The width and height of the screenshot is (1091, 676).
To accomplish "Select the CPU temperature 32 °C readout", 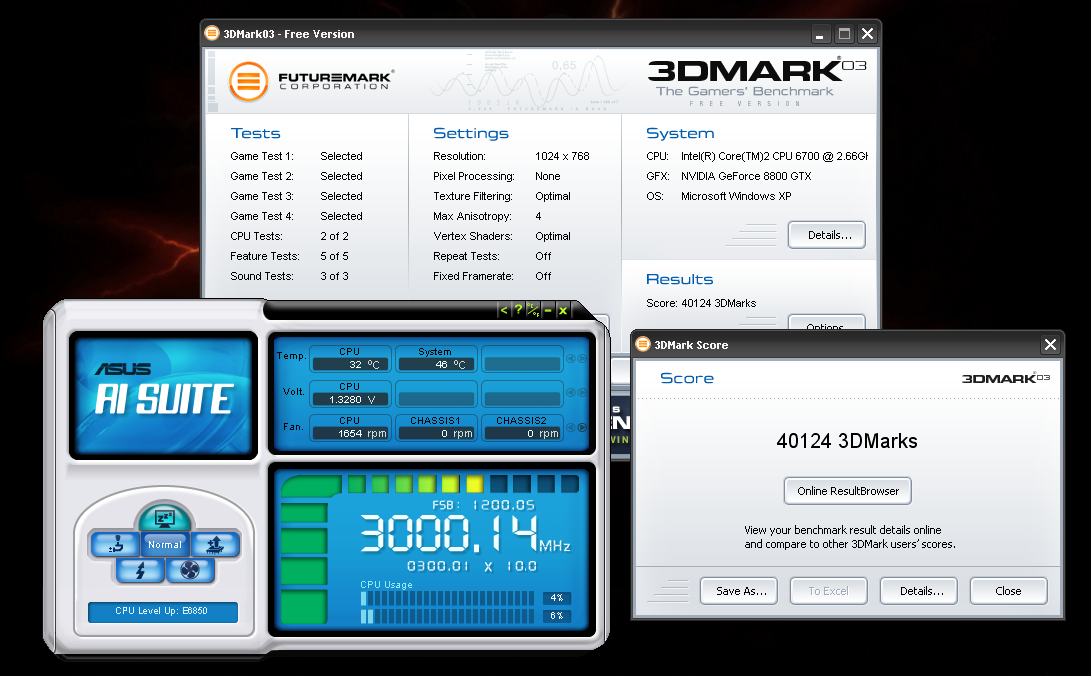I will (x=349, y=364).
